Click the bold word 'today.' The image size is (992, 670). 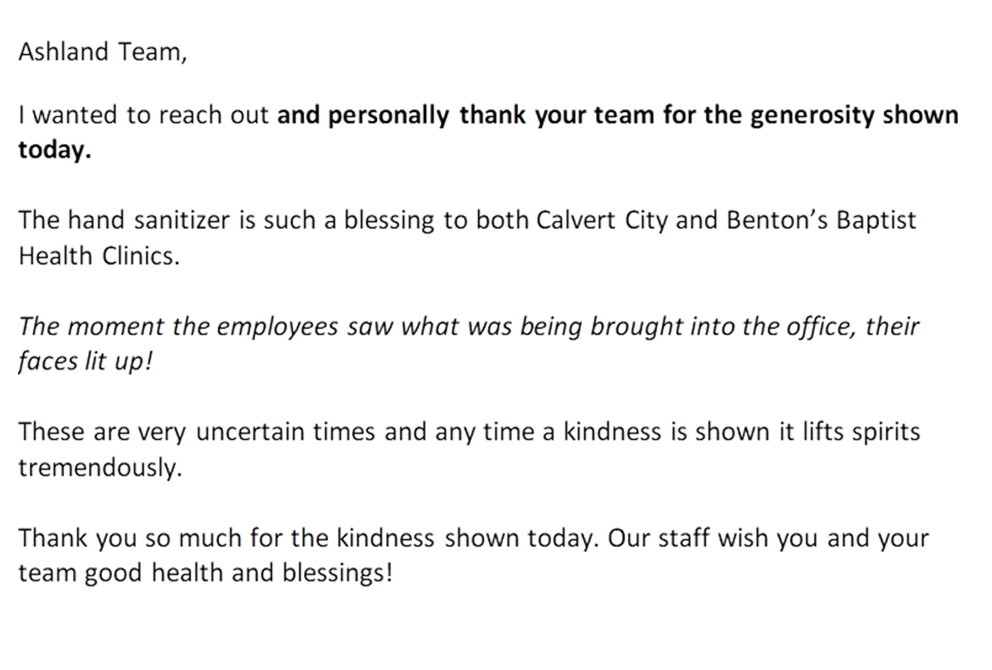54,151
